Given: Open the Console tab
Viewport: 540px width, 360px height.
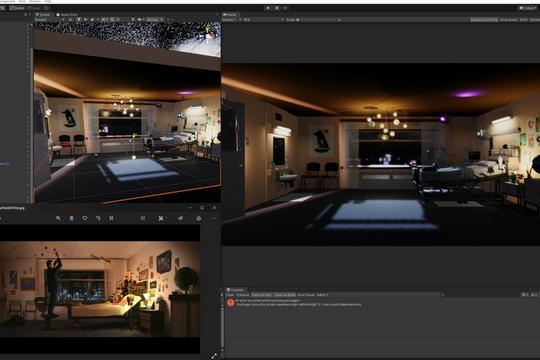Looking at the screenshot, I should point(235,290).
